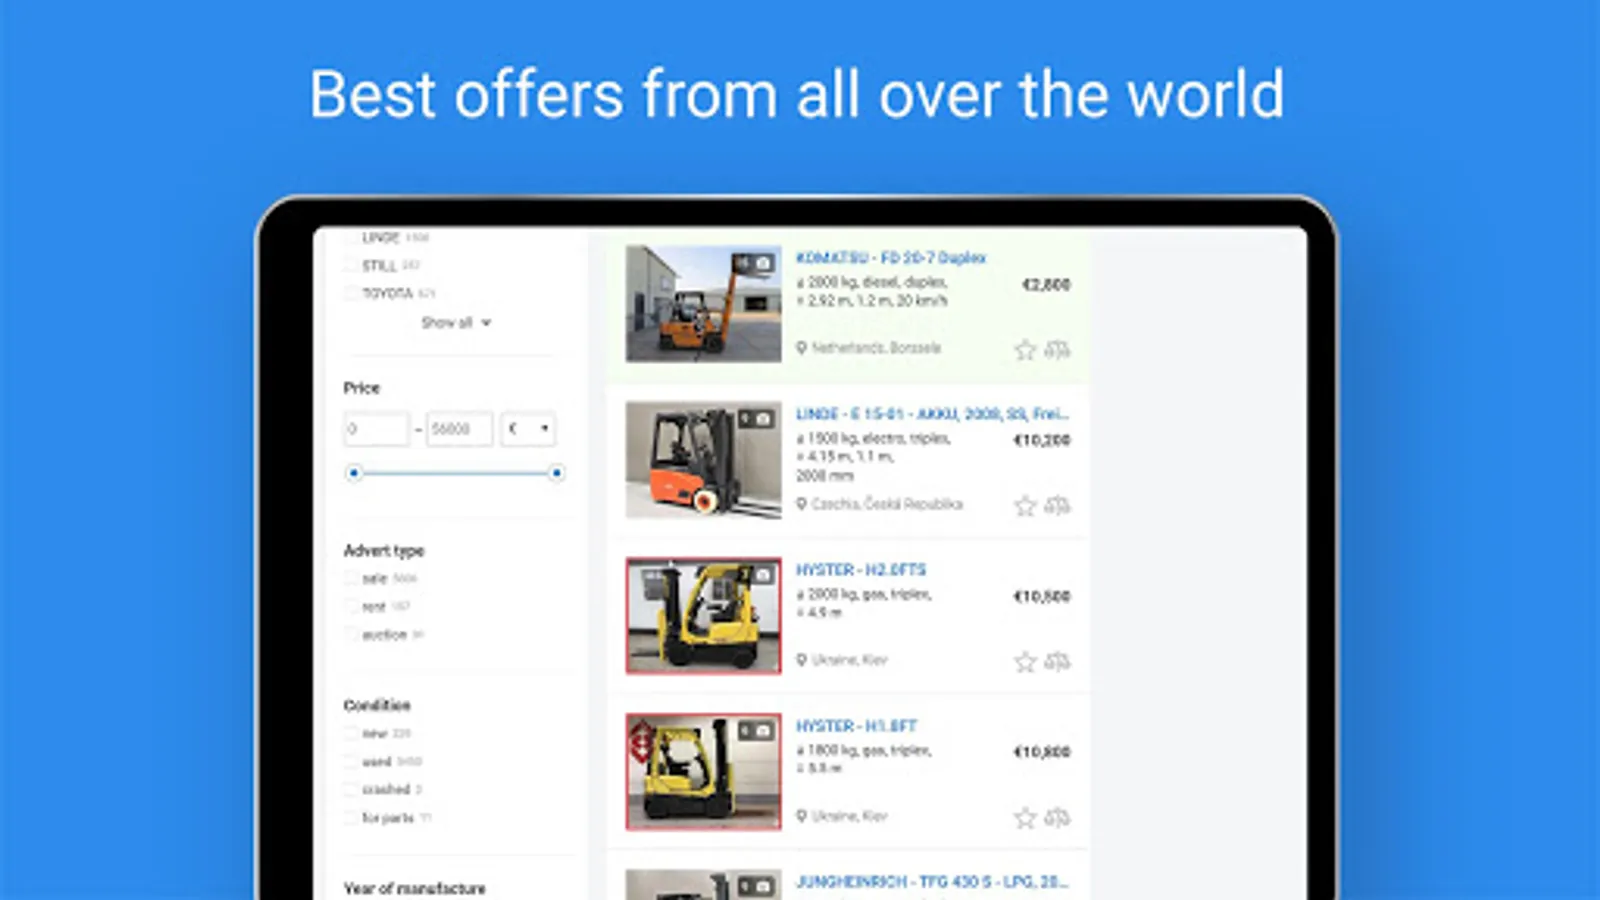Add the KOMATSU FD 20-7 listing to favorites
The image size is (1600, 900).
1025,349
